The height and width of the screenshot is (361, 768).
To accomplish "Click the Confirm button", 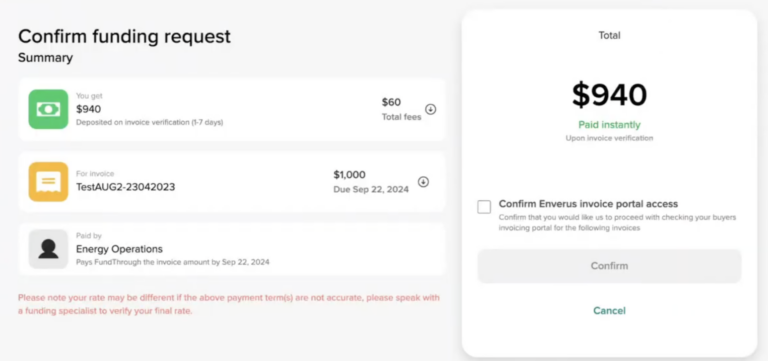I will point(609,266).
